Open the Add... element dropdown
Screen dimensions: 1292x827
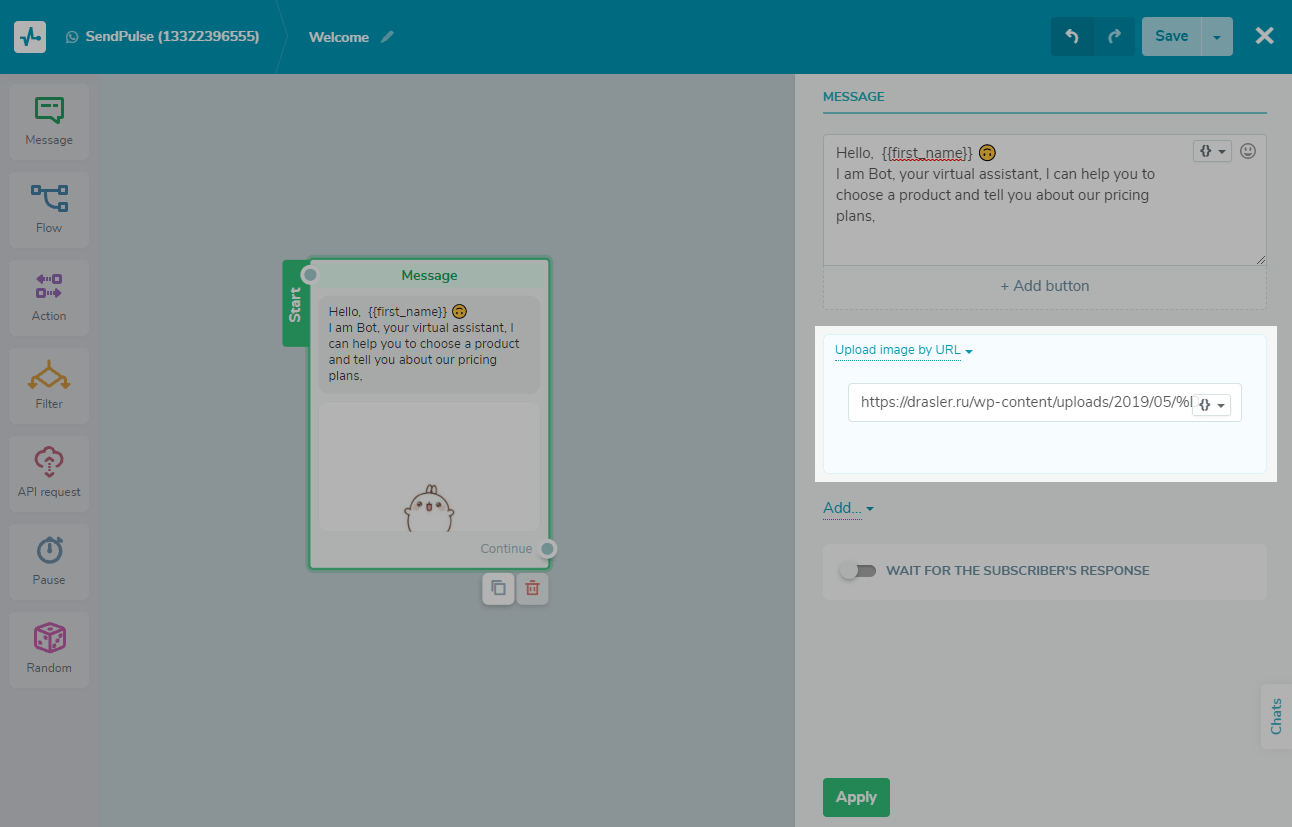coord(848,508)
